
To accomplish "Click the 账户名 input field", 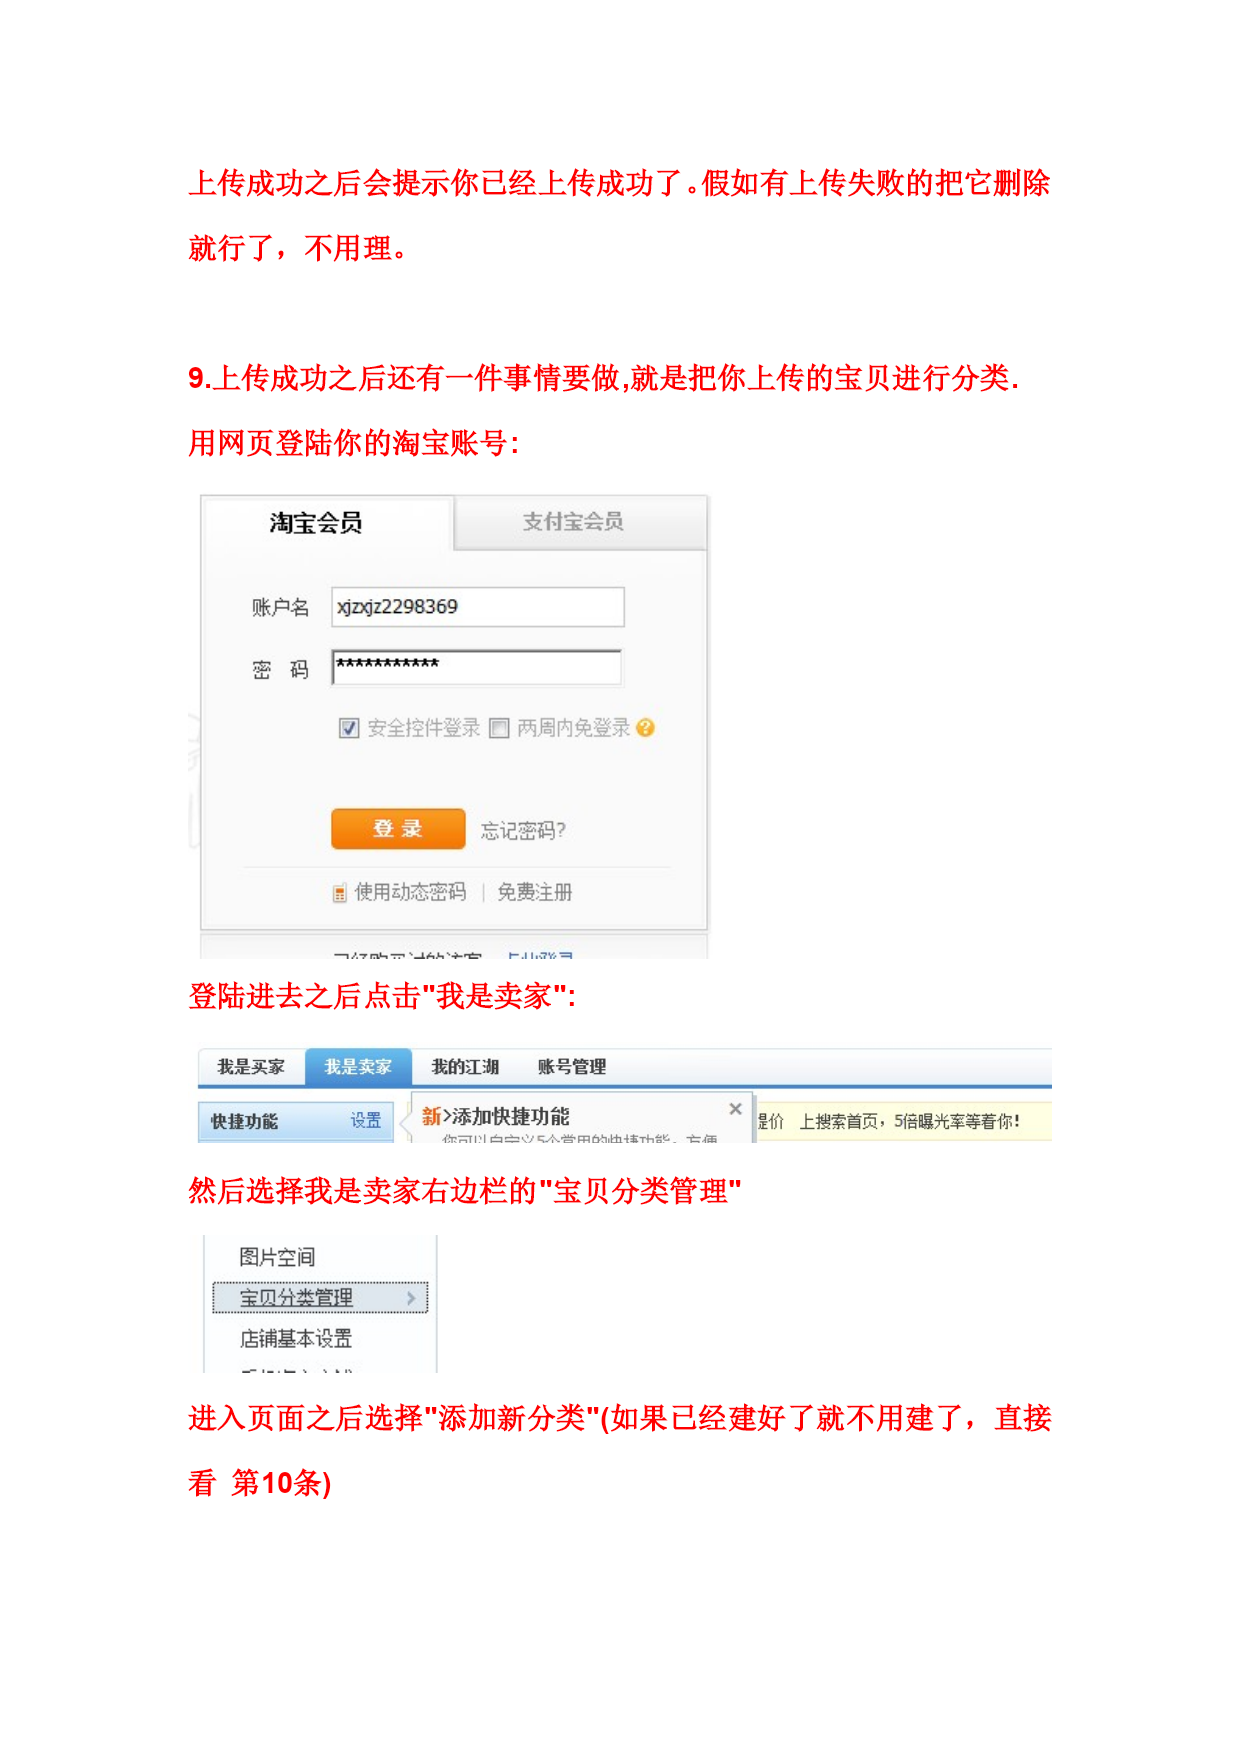I will [478, 607].
